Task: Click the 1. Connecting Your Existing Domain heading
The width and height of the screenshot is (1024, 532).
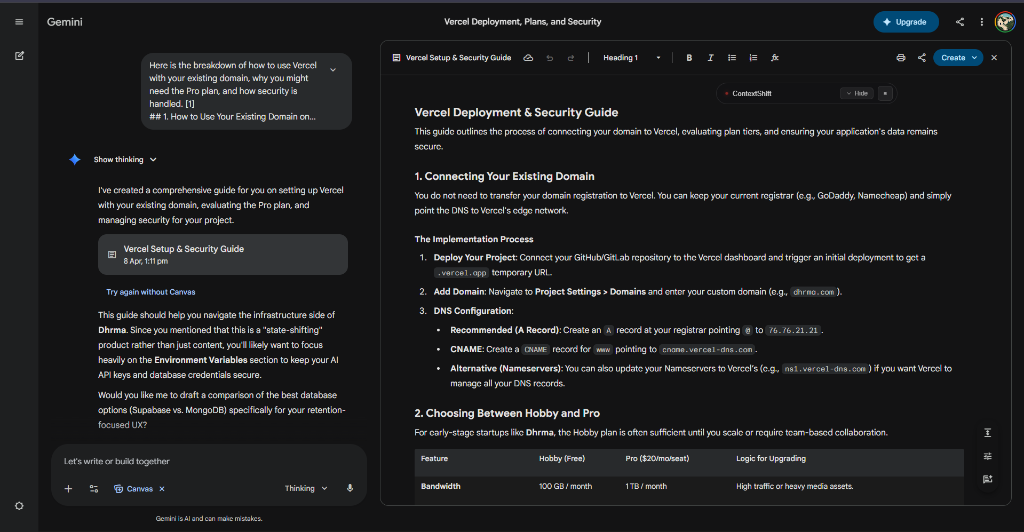Action: (504, 176)
